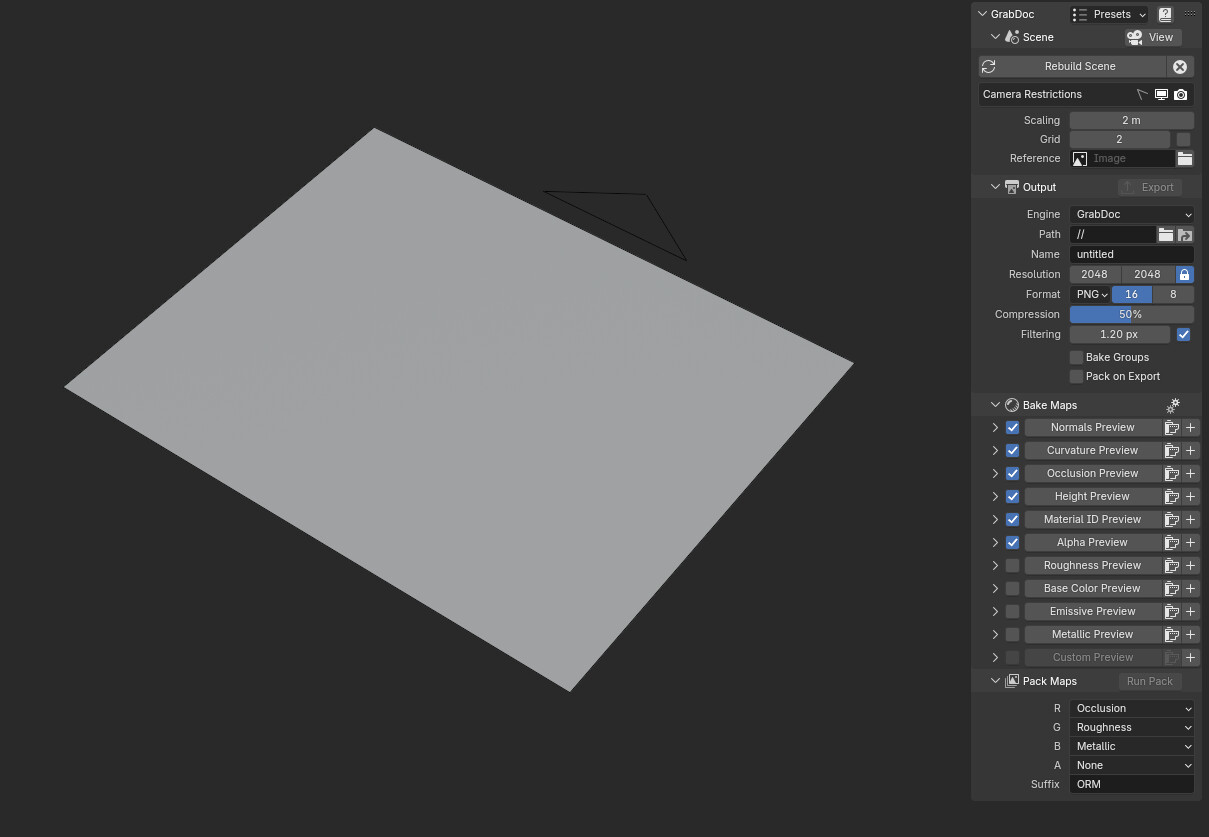This screenshot has height=837, width=1209.
Task: Expand the Height Preview settings
Action: click(995, 496)
